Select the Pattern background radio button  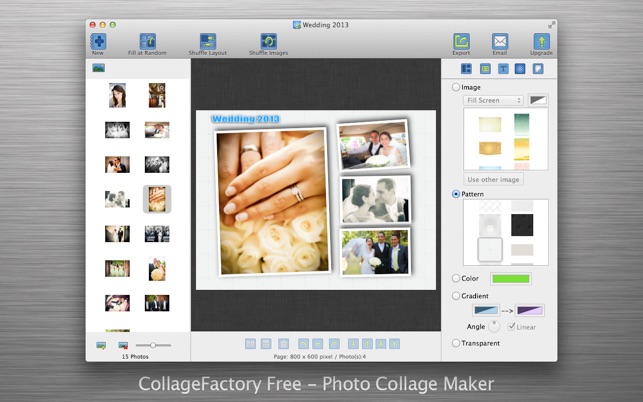[x=456, y=194]
